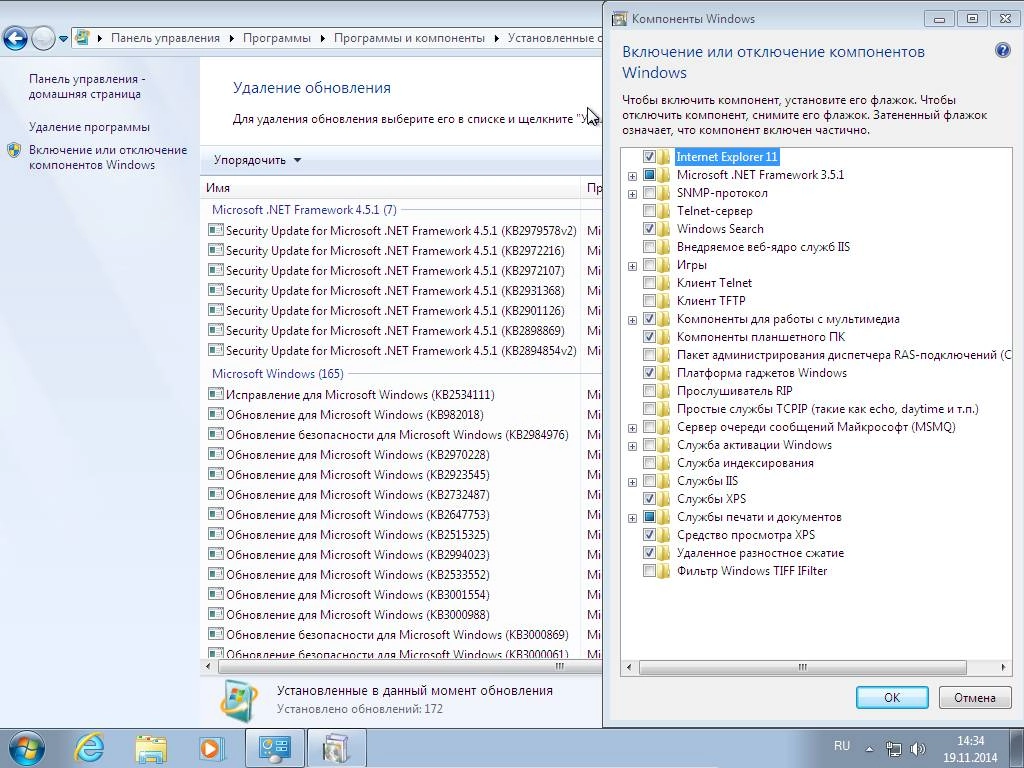Launch Internet Explorer from the taskbar
Screen dimensions: 1024x768
click(89, 748)
